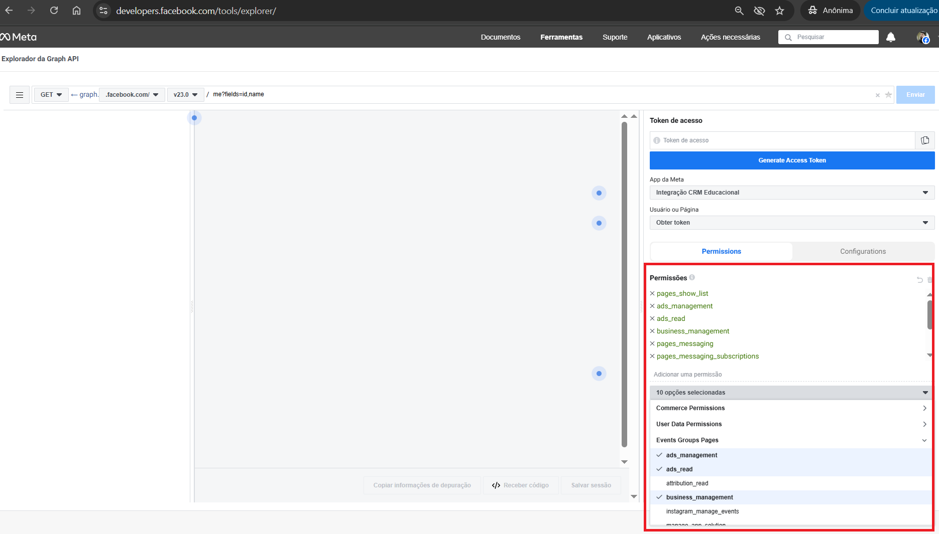Save query as favorite with the star icon
This screenshot has height=534, width=939.
pos(888,95)
